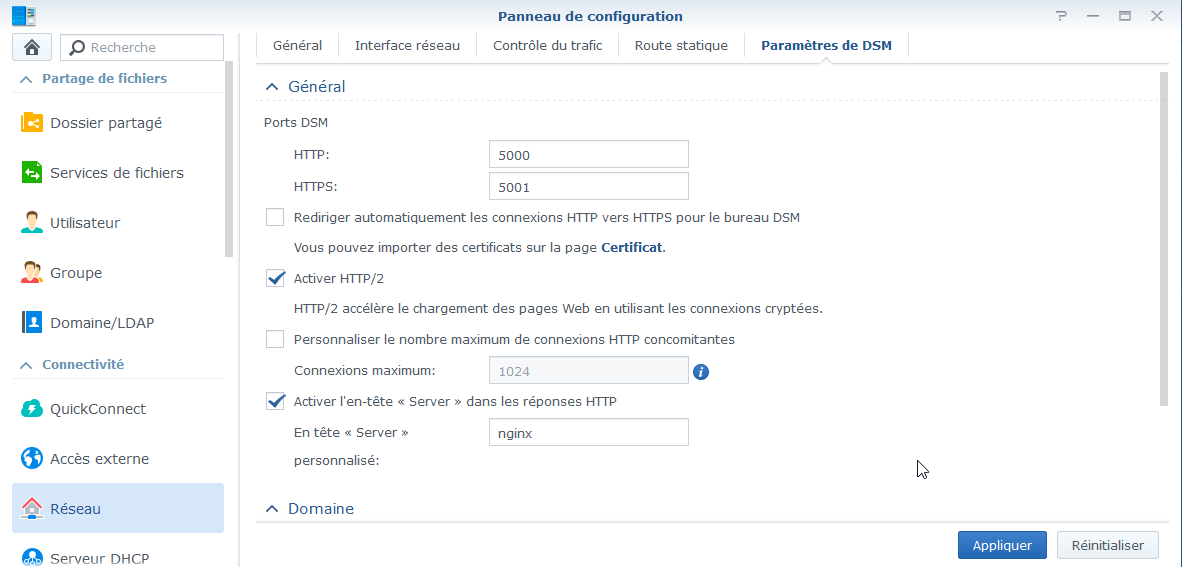Click the home icon button
The image size is (1182, 567).
31,47
